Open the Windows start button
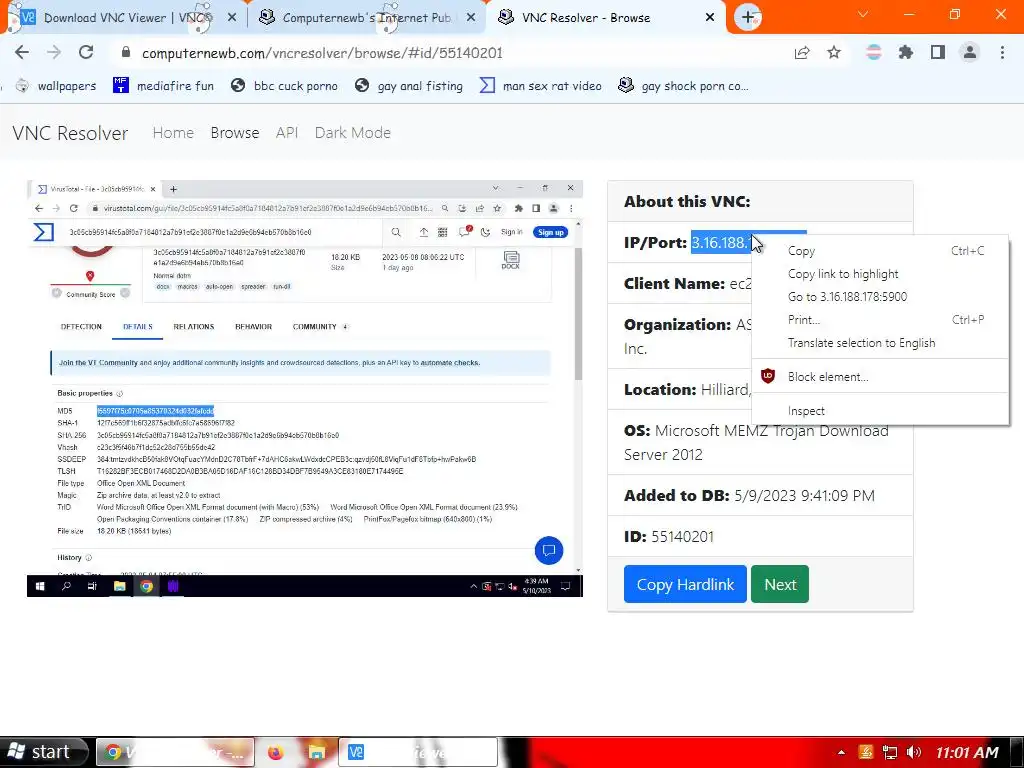The width and height of the screenshot is (1024, 768). pyautogui.click(x=44, y=752)
